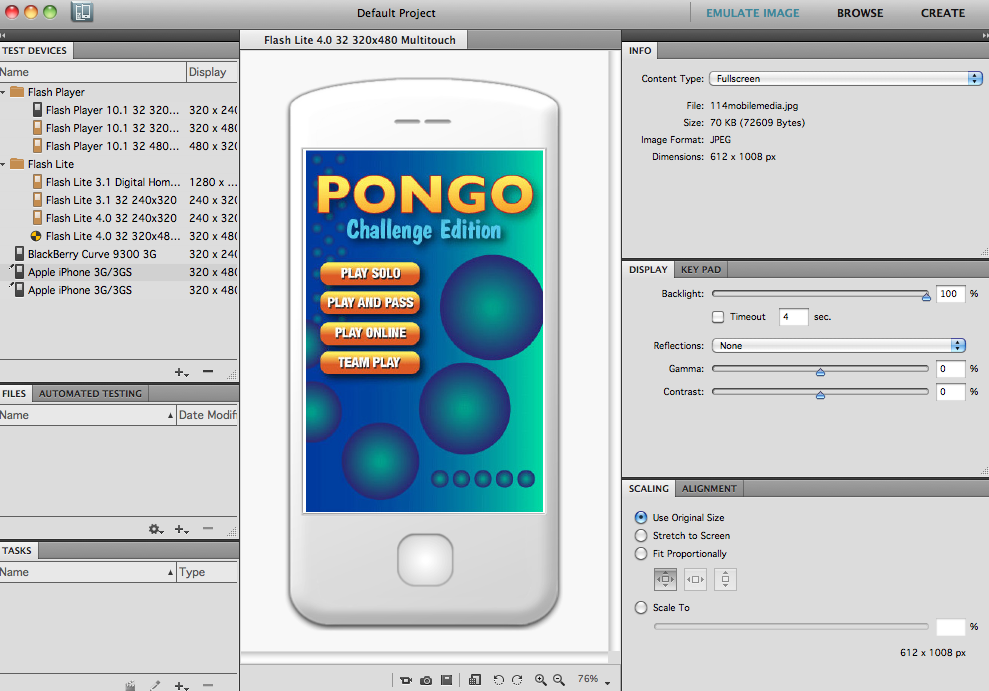Viewport: 989px width, 691px height.
Task: Open the zoom percentage dropdown arrow
Action: [x=607, y=682]
